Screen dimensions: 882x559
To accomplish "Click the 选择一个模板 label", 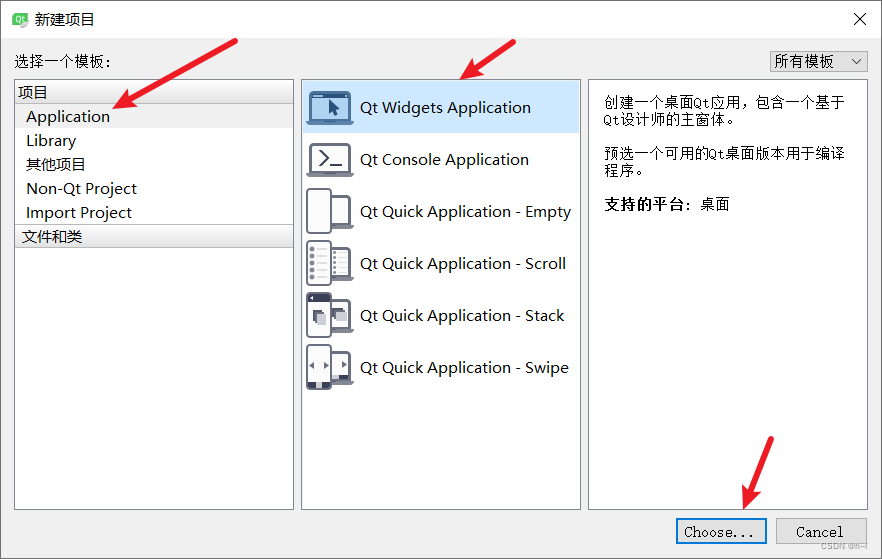I will 63,61.
